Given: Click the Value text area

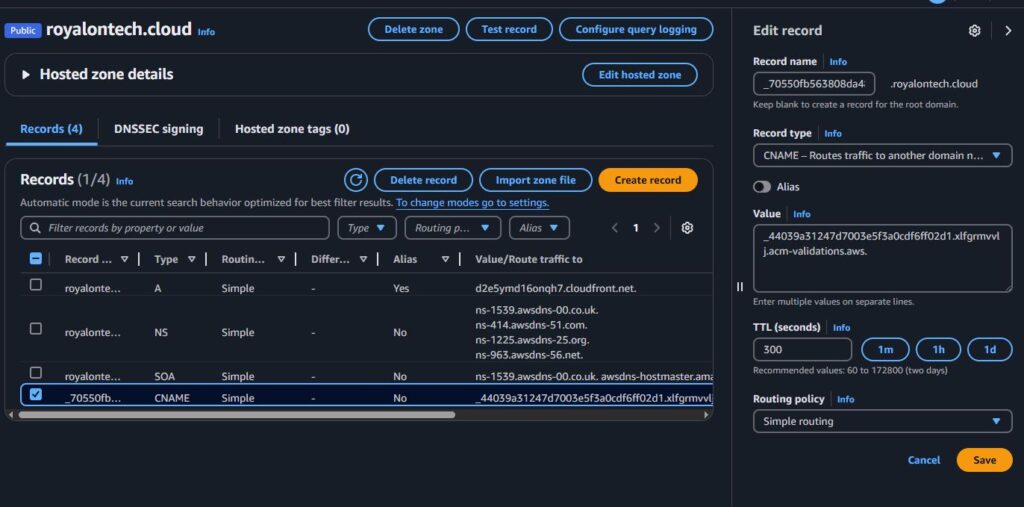Looking at the screenshot, I should [x=882, y=257].
